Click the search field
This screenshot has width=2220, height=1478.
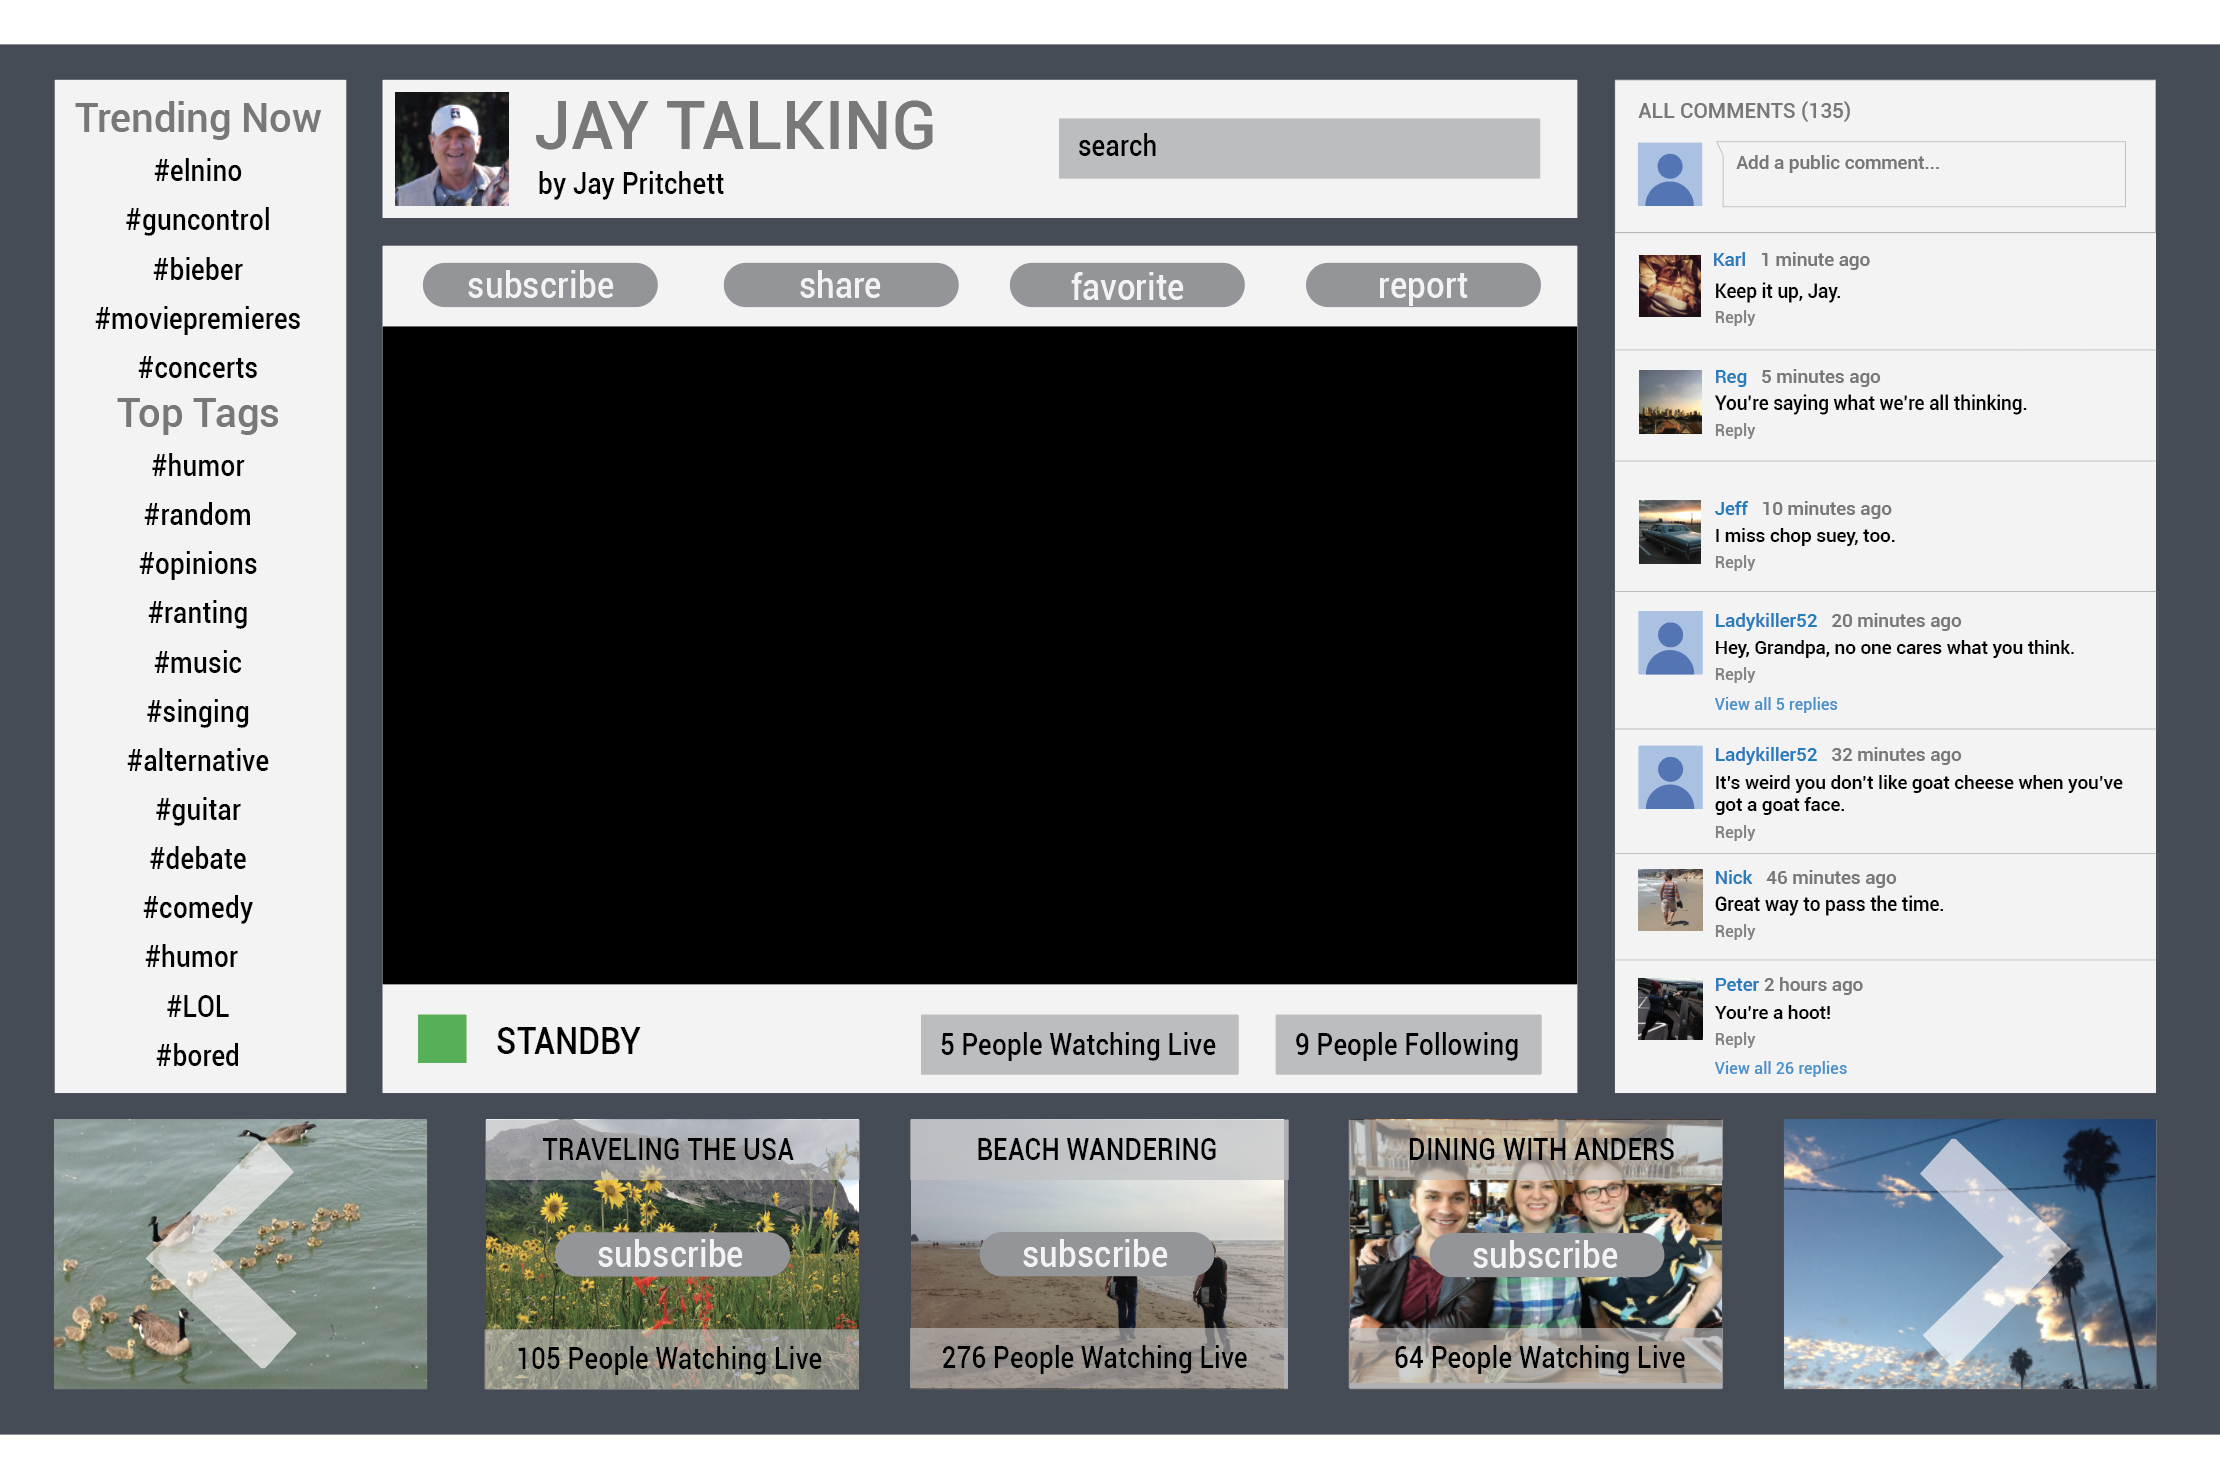click(1298, 148)
